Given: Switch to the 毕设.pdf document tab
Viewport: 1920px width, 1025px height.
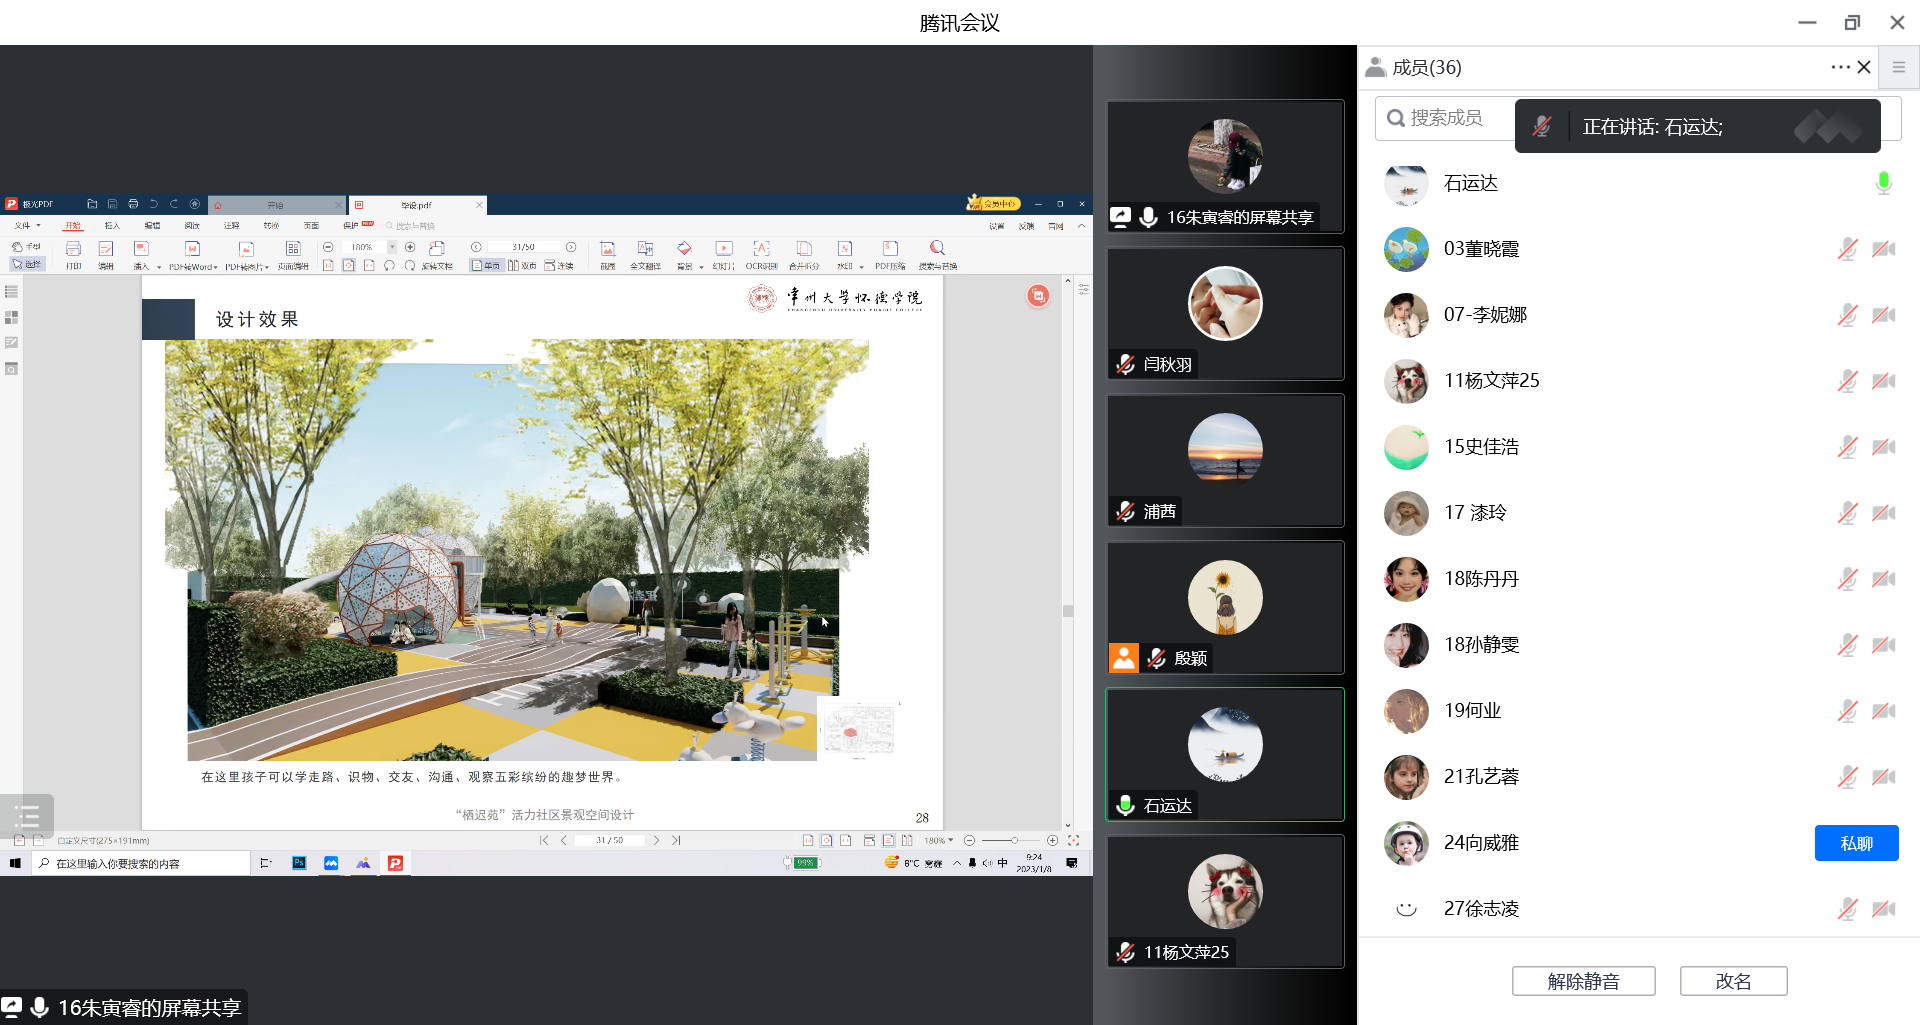Looking at the screenshot, I should point(416,205).
